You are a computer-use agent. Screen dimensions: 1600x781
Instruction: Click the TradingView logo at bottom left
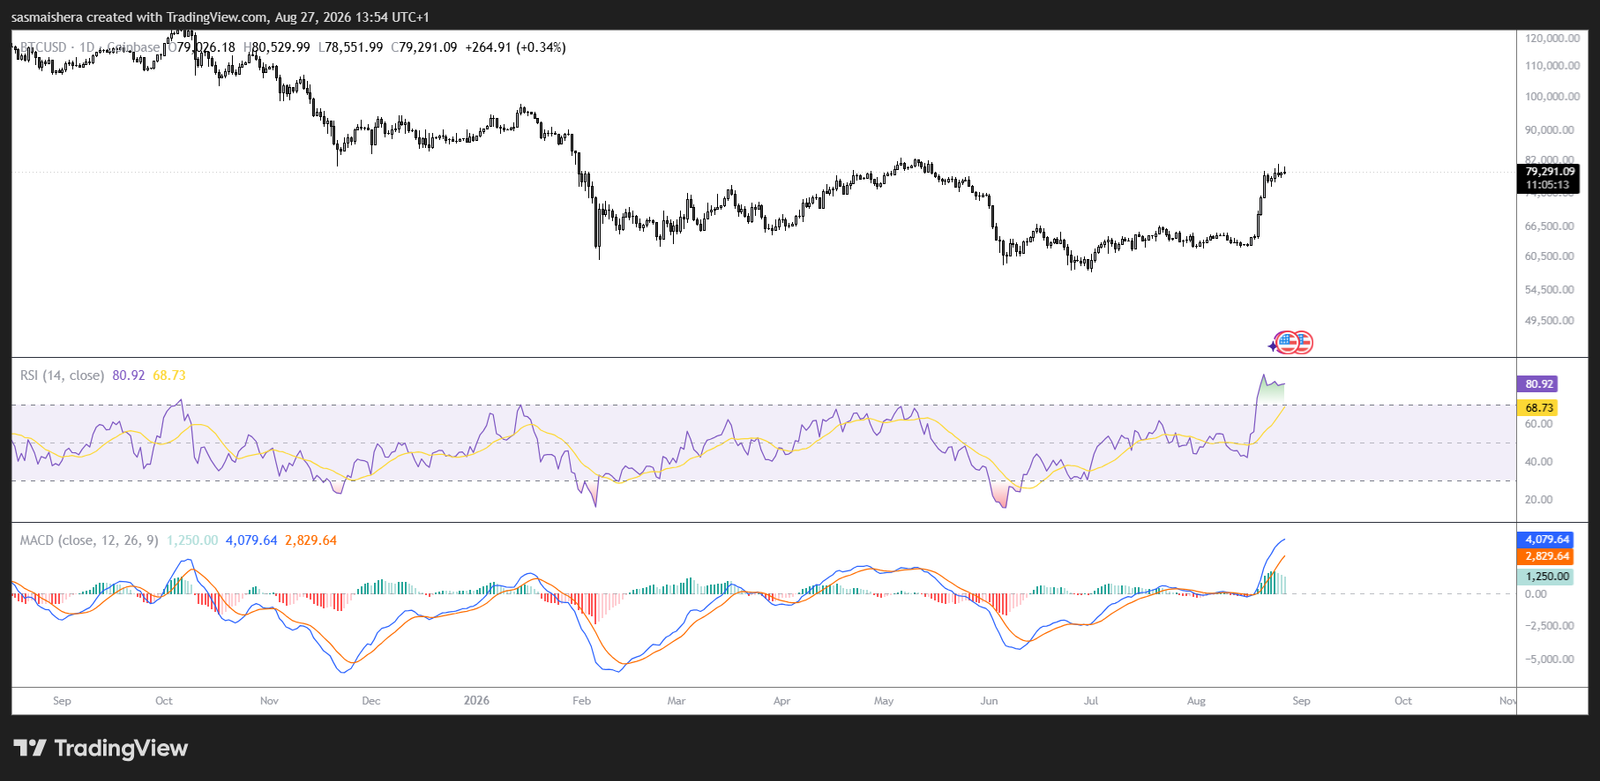click(x=101, y=748)
